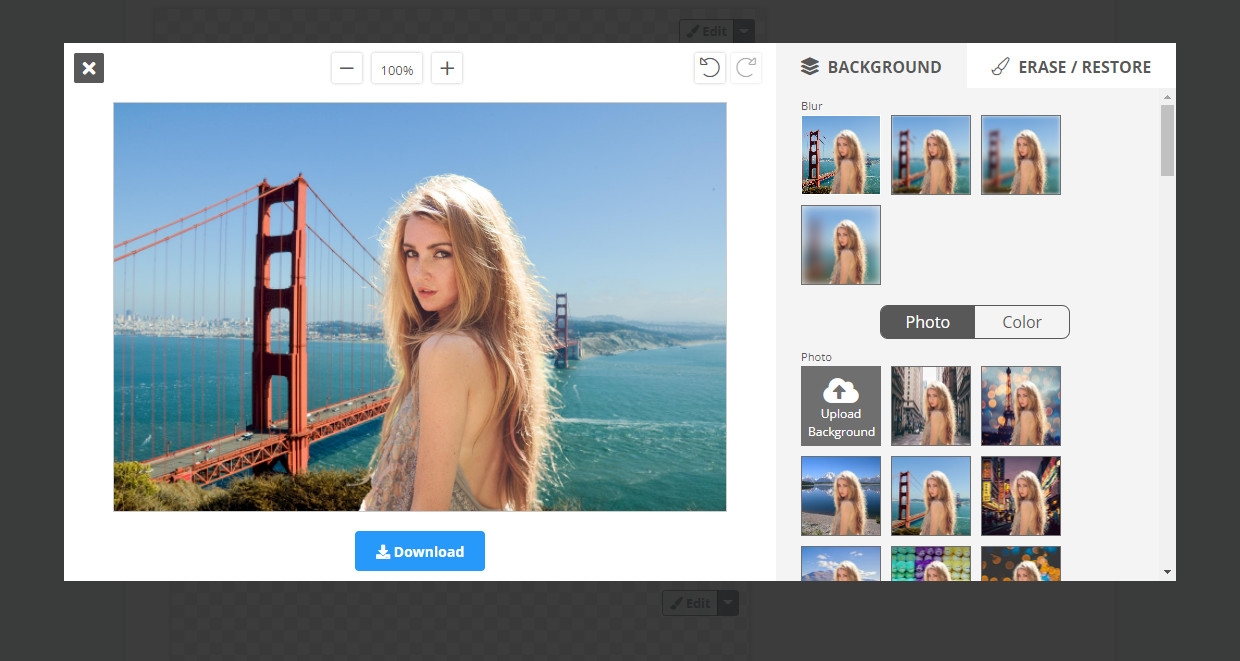
Task: Apply the Eiffel Tower bokeh background
Action: point(1021,406)
